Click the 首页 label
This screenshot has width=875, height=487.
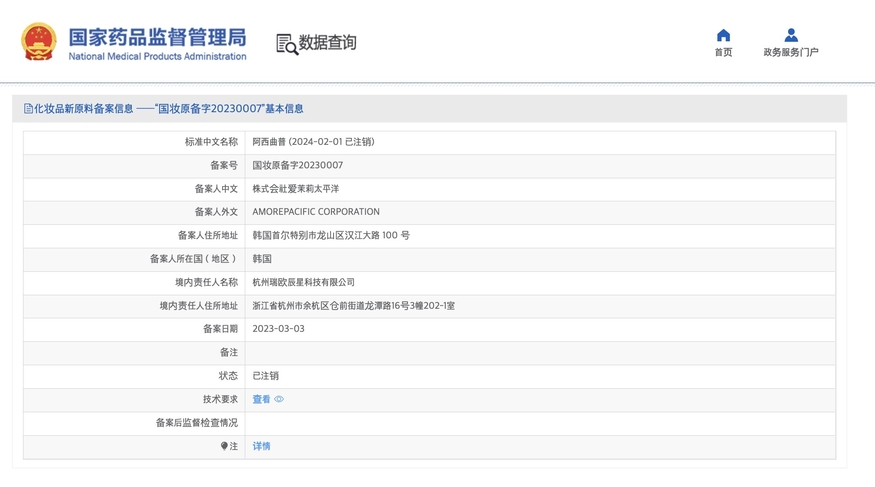tap(723, 52)
